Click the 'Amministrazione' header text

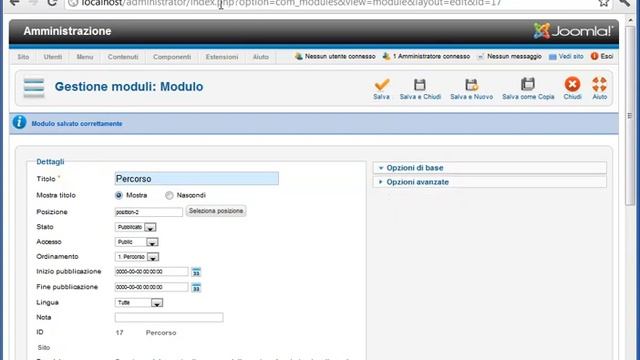tap(67, 31)
